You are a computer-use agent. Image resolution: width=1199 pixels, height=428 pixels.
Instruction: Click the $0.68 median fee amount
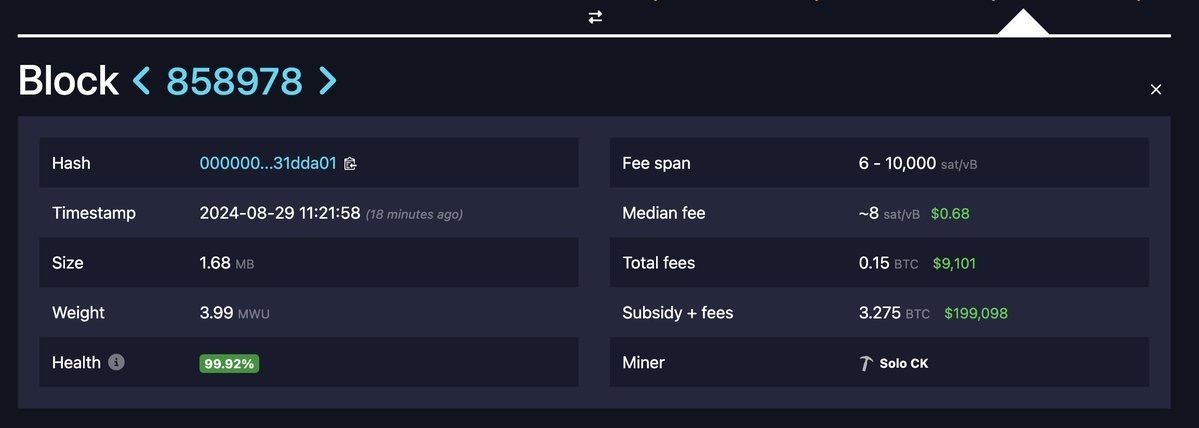click(x=950, y=213)
